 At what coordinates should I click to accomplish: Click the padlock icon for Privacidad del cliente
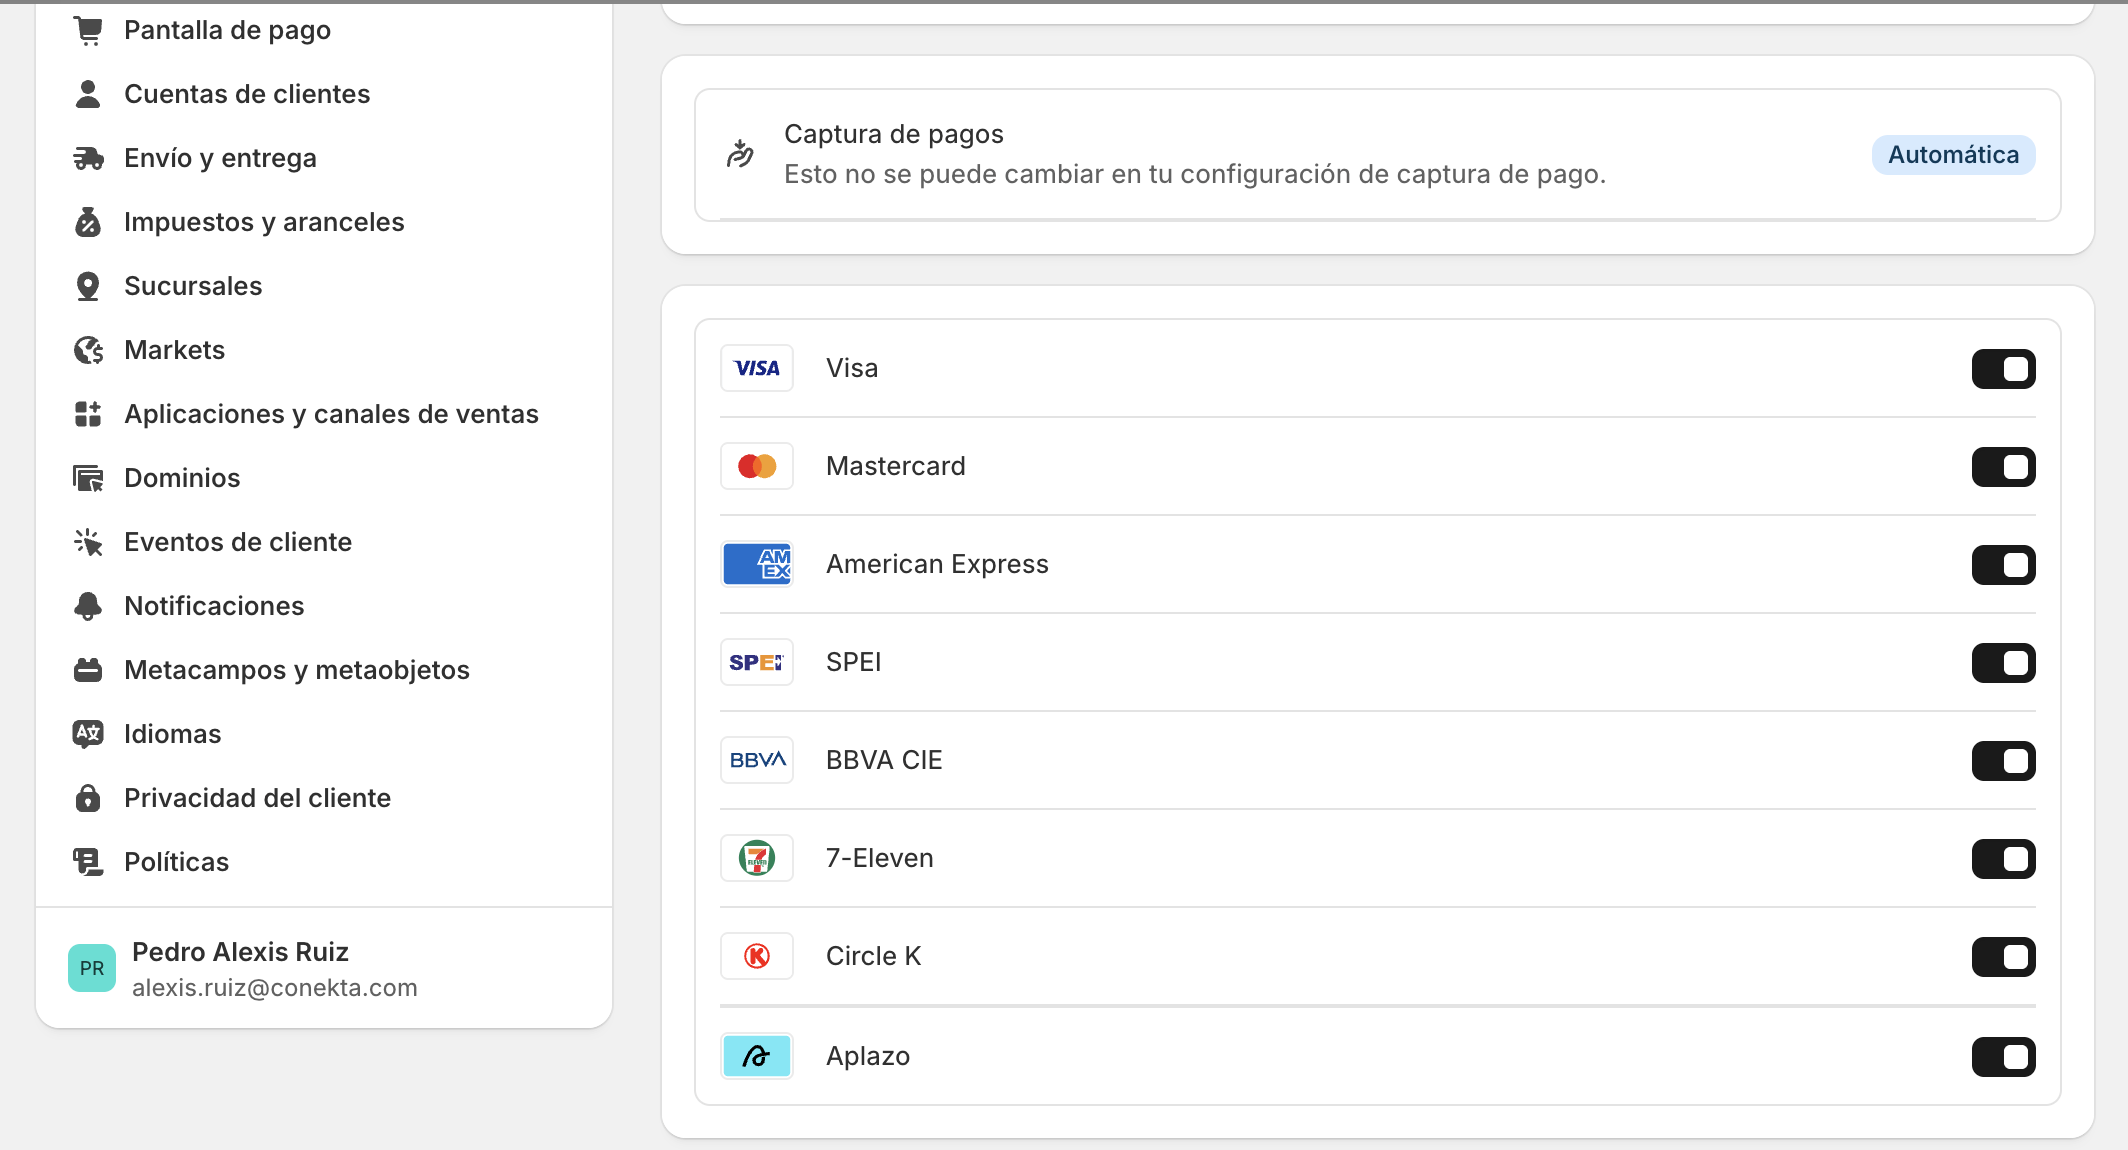pyautogui.click(x=88, y=798)
